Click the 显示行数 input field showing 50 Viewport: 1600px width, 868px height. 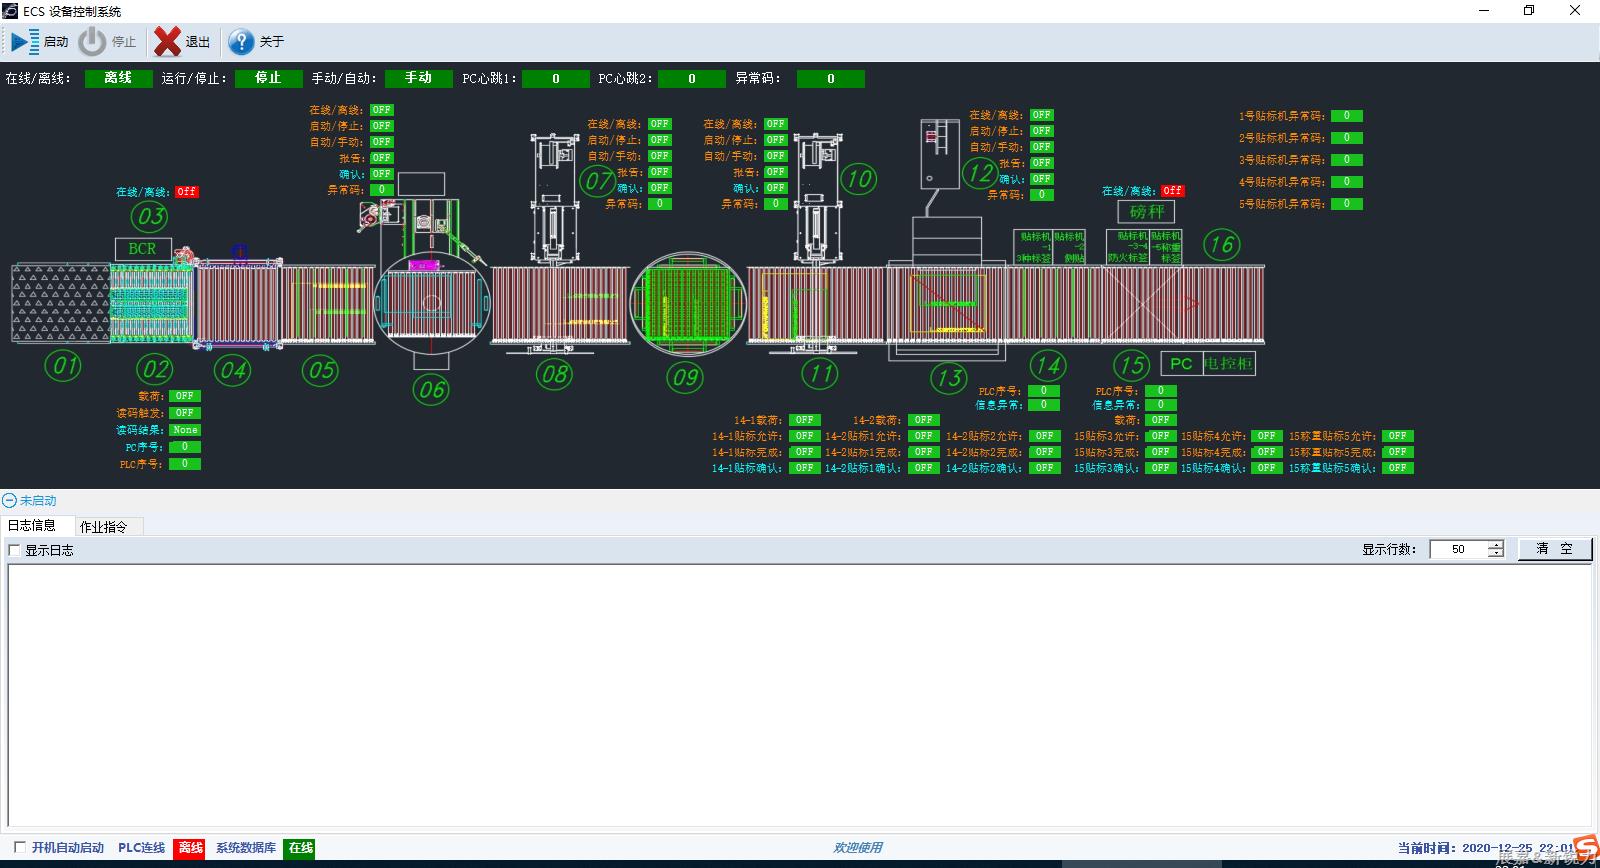click(1458, 549)
